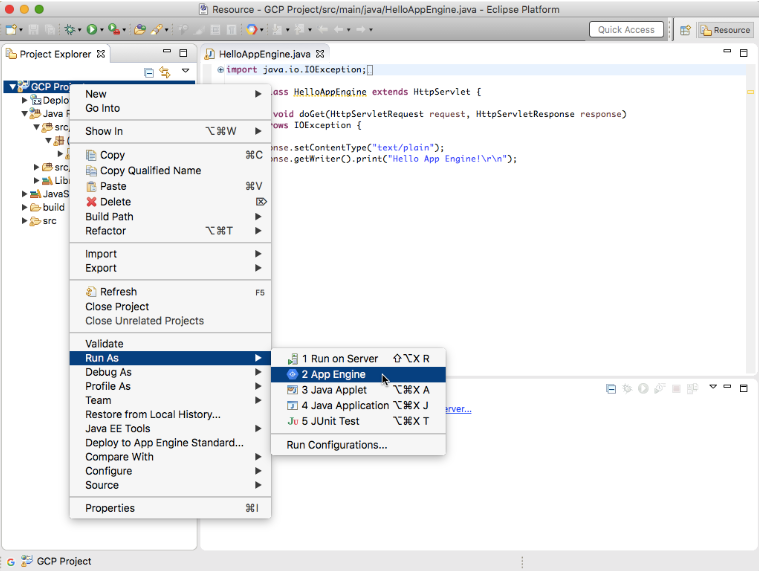Toggle Link with Editor in Project Explorer
The height and width of the screenshot is (571, 759).
pos(165,72)
